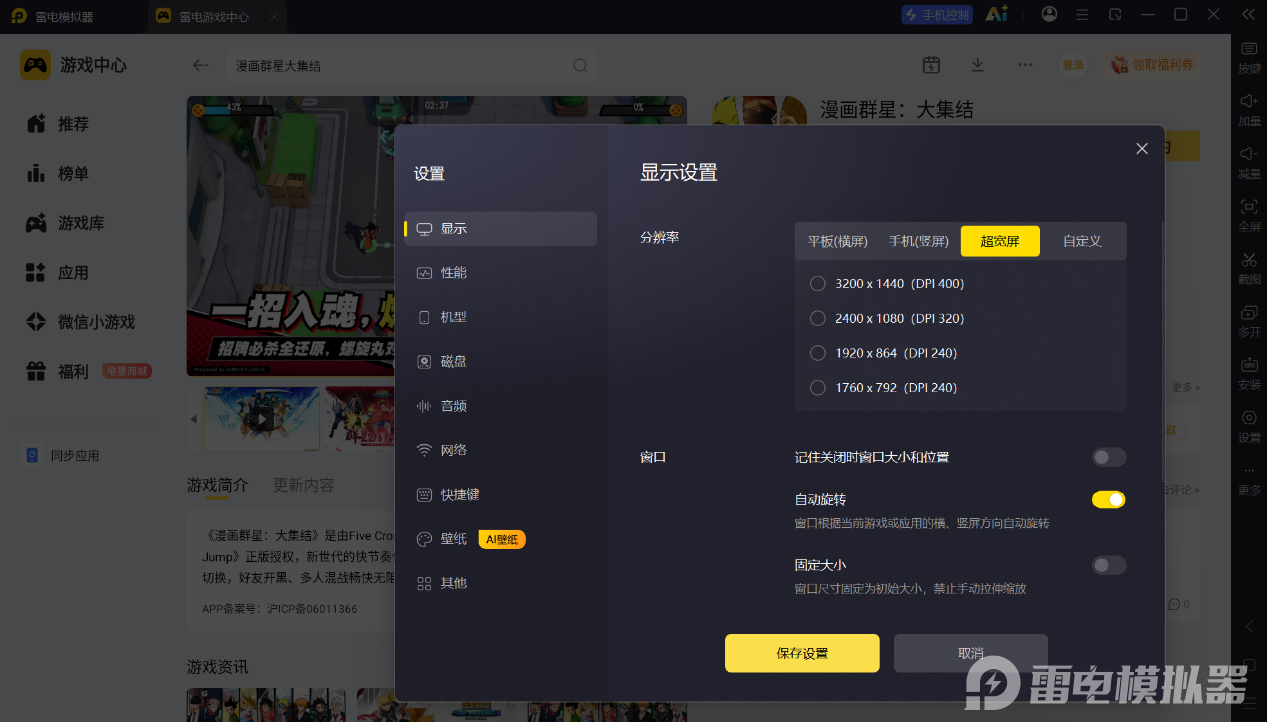Open the three-dot more options icon

point(1025,64)
